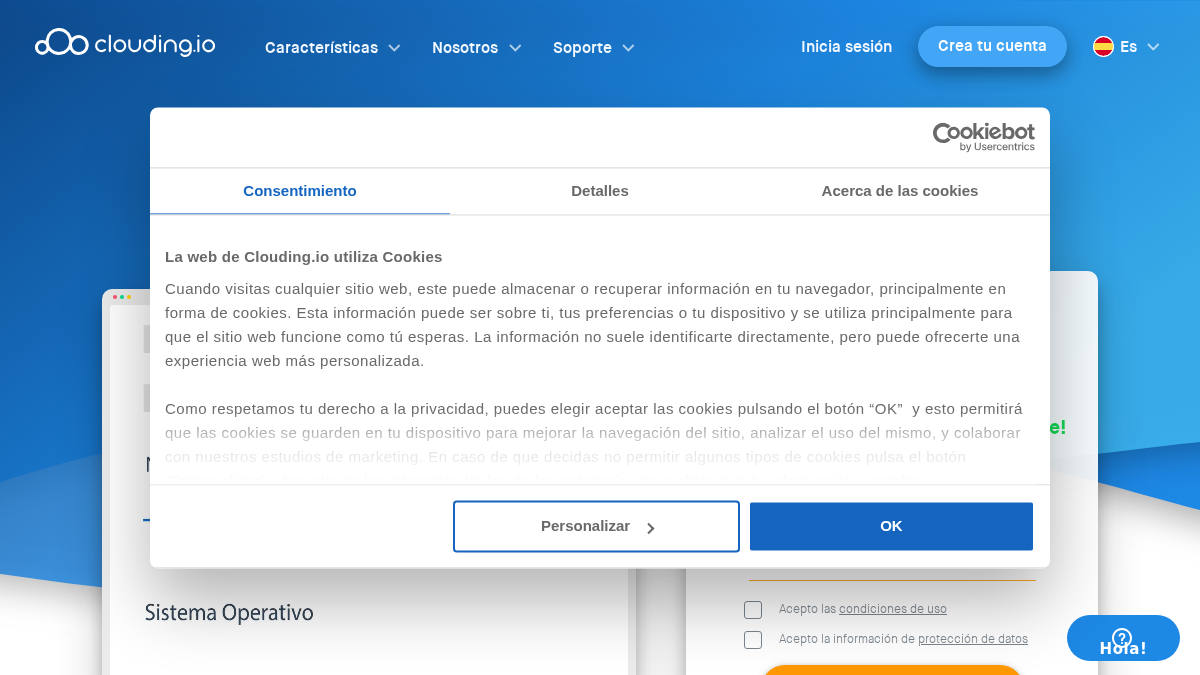Viewport: 1200px width, 675px height.
Task: Click the Personalizar cookies button
Action: coord(596,526)
